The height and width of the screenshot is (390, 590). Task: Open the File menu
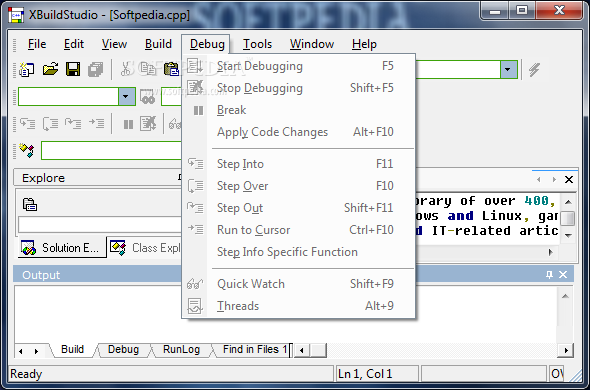(x=37, y=44)
